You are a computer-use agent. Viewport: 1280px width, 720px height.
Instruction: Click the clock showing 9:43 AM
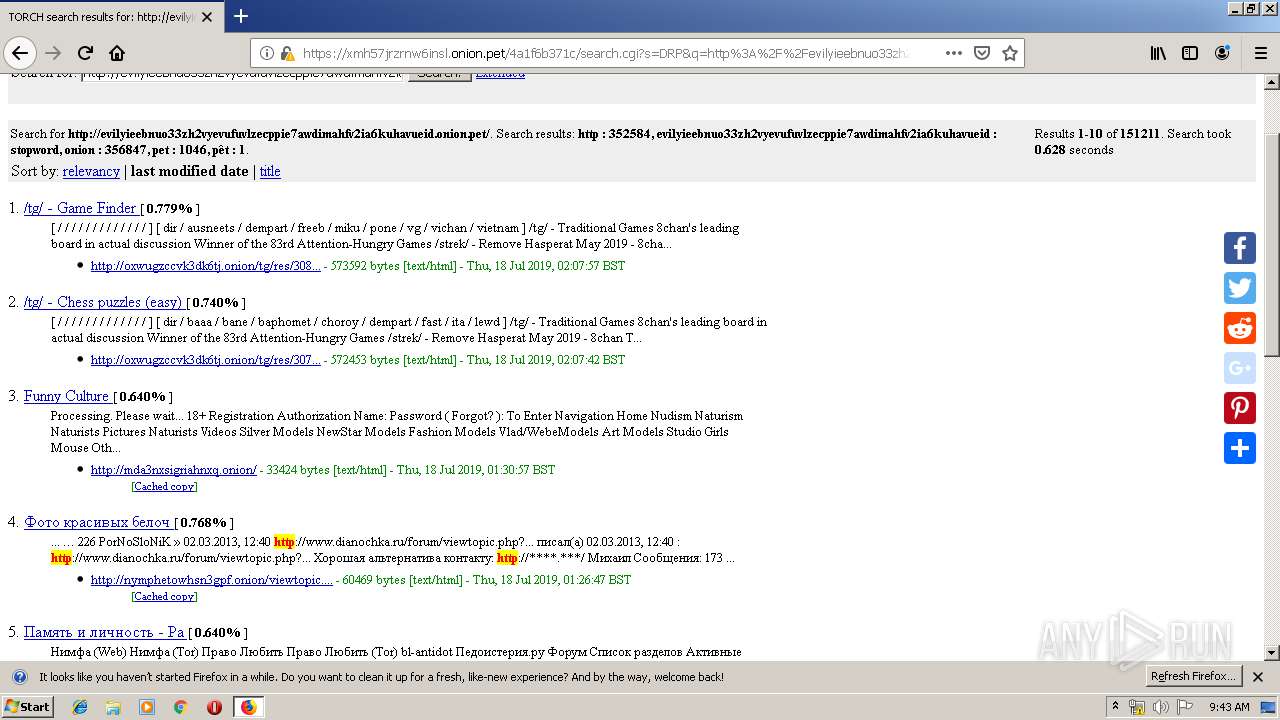(1229, 707)
